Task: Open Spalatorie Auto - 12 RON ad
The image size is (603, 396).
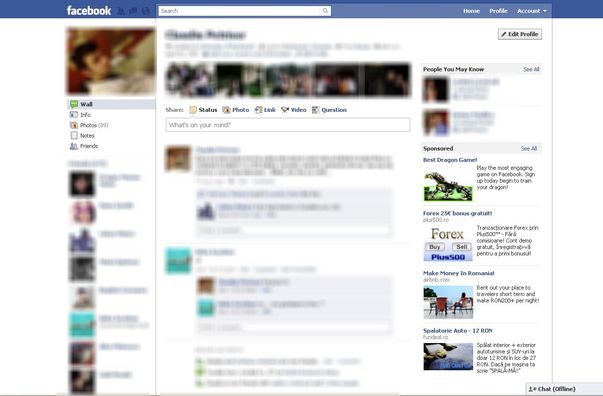Action: click(x=458, y=331)
